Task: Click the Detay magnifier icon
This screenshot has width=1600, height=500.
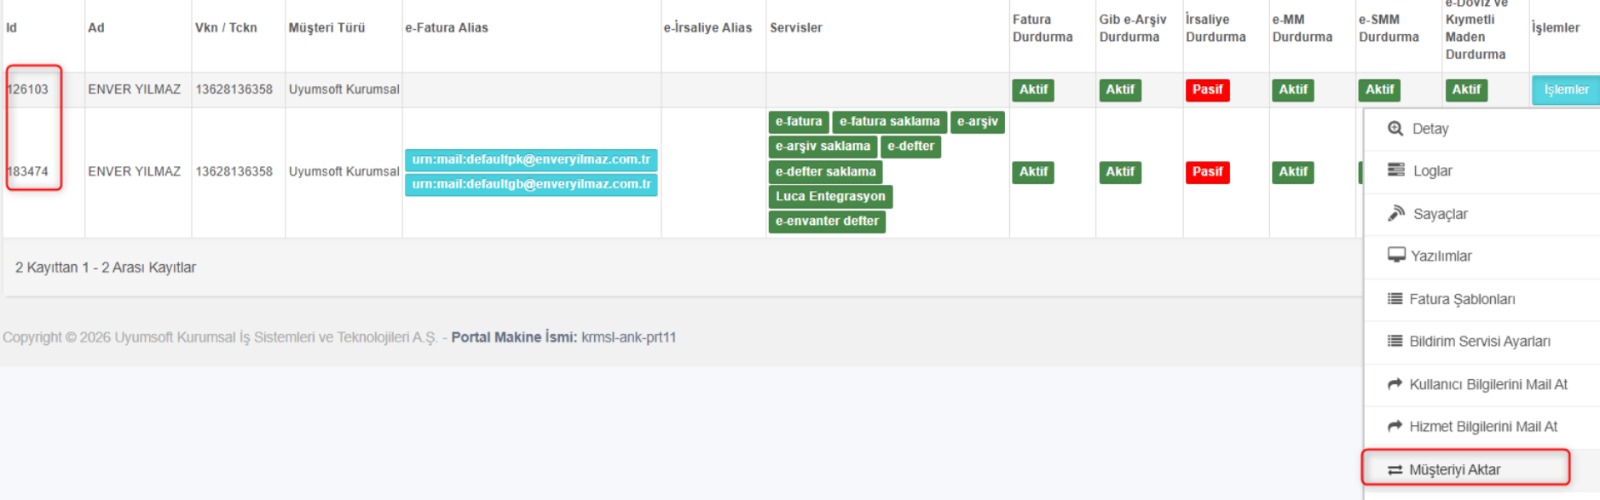Action: pos(1395,129)
